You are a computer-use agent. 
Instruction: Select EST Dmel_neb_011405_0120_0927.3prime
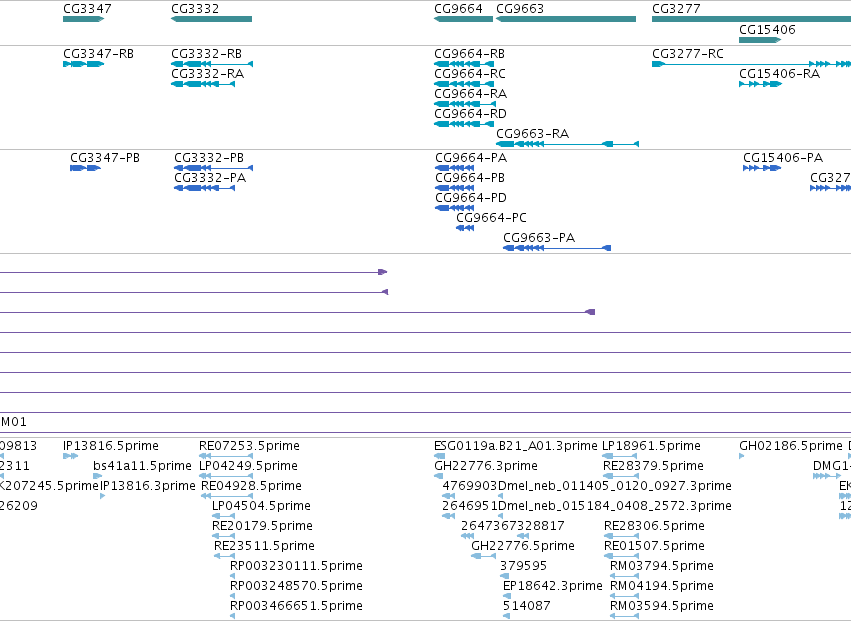500,496
